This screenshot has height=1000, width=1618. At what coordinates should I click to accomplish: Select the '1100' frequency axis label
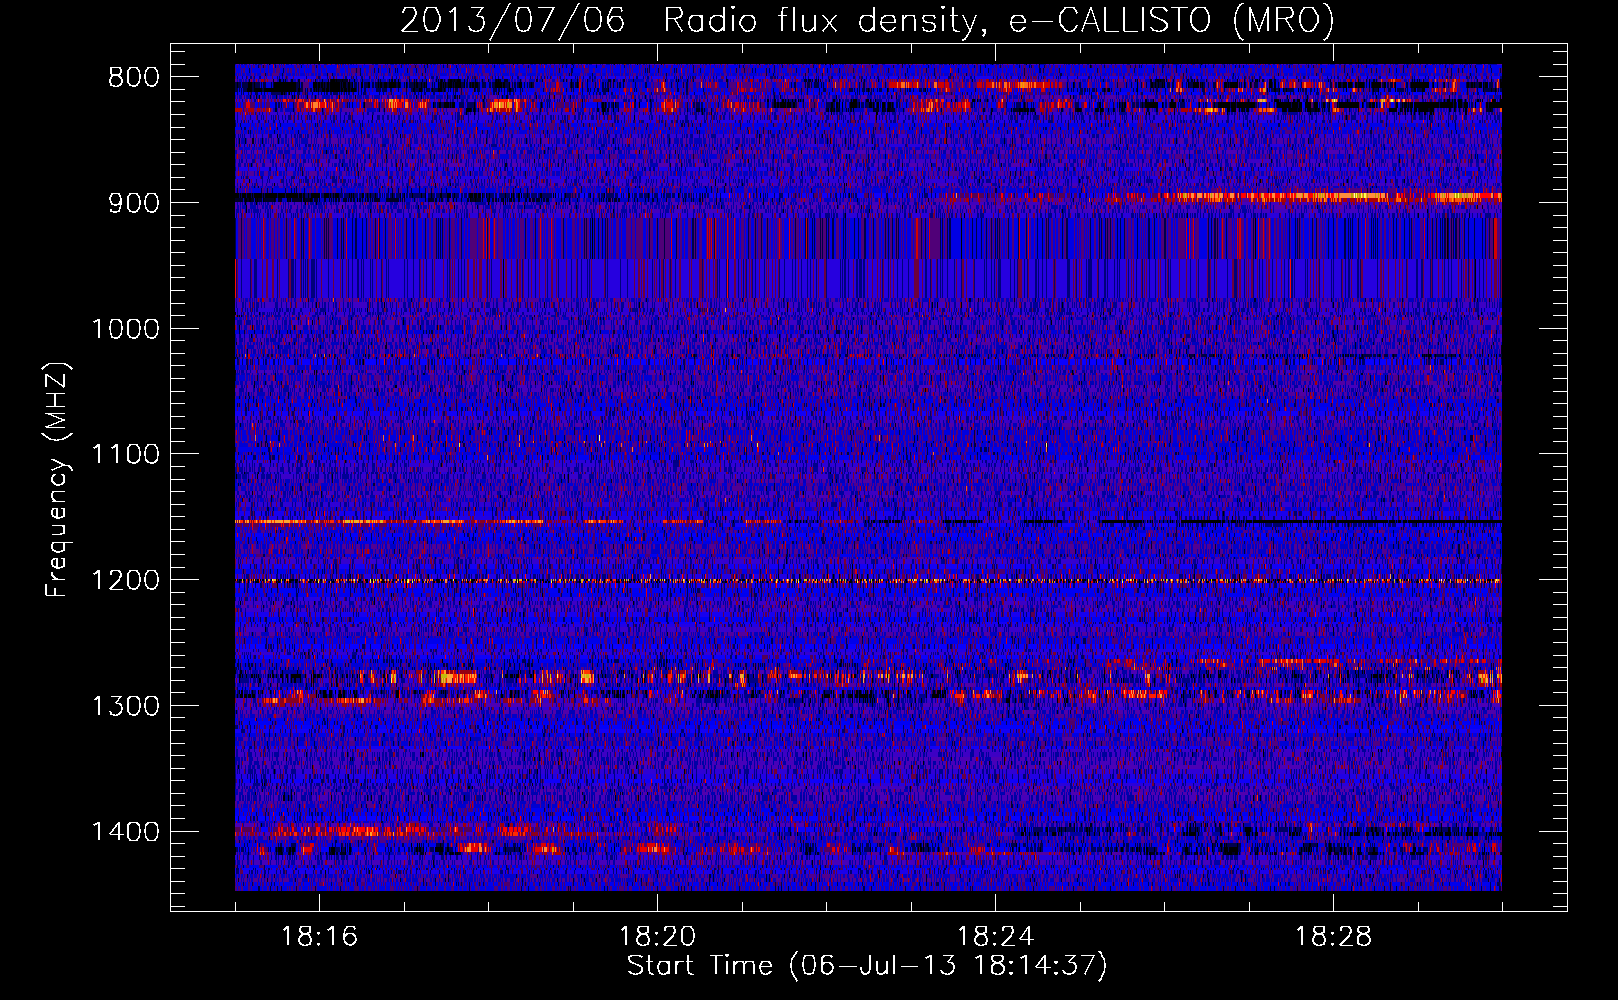(126, 455)
